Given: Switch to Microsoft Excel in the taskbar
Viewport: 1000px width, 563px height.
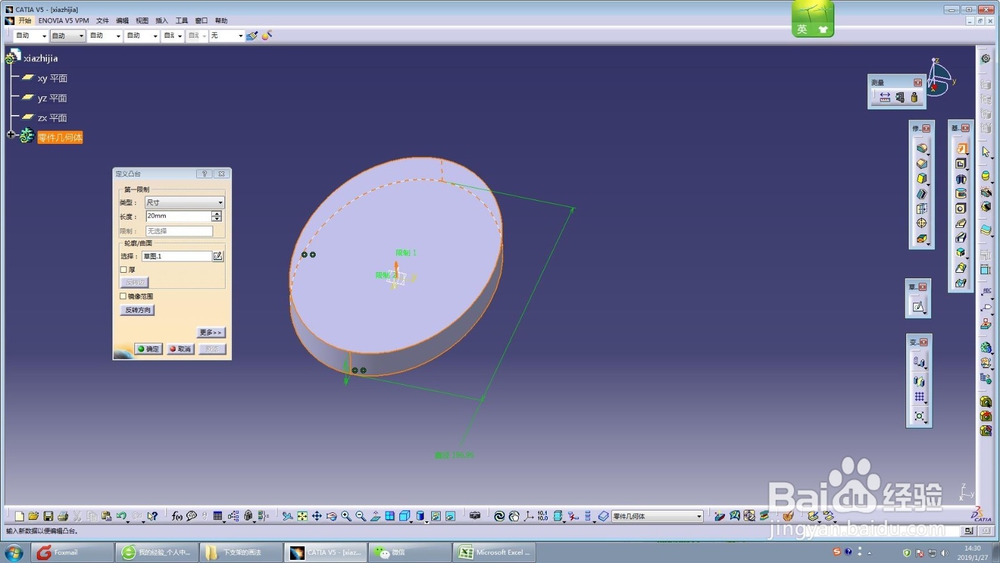Looking at the screenshot, I should point(495,552).
